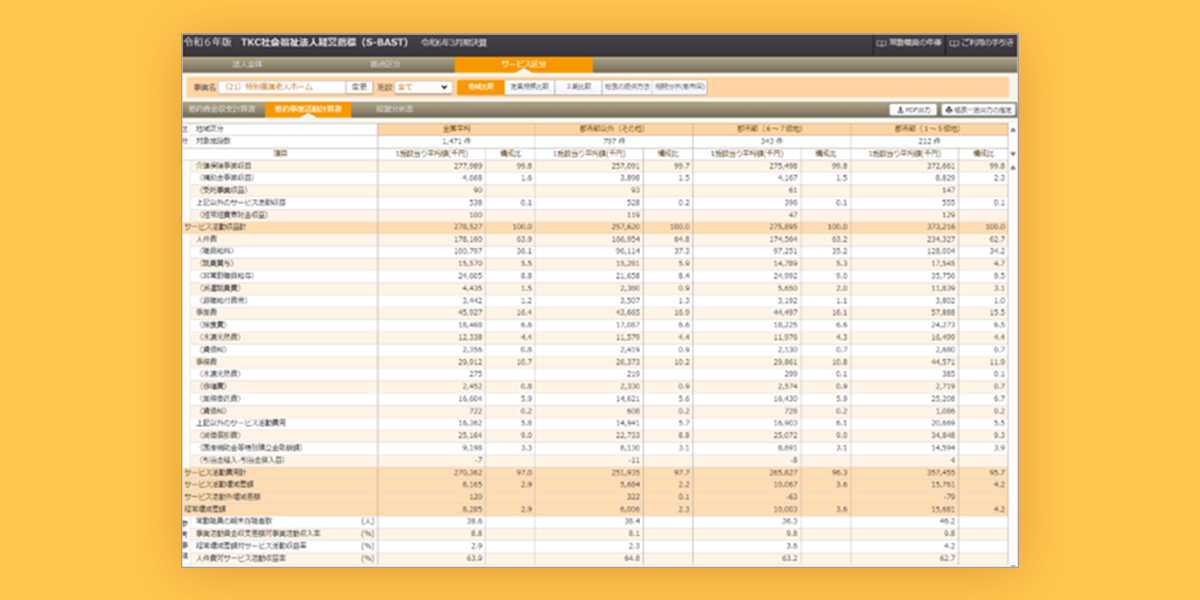Click the 都市部(6~7級地) column header

point(771,129)
